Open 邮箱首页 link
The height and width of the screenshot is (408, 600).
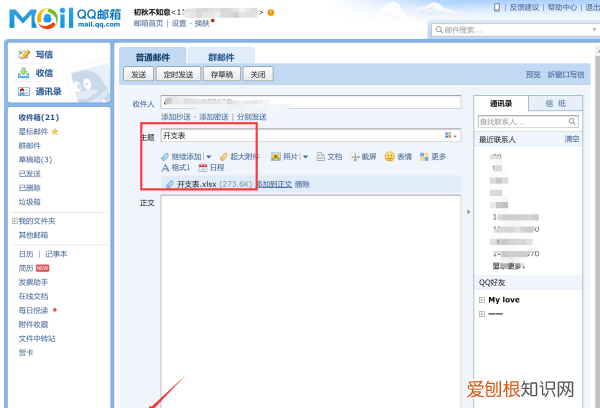[148, 23]
